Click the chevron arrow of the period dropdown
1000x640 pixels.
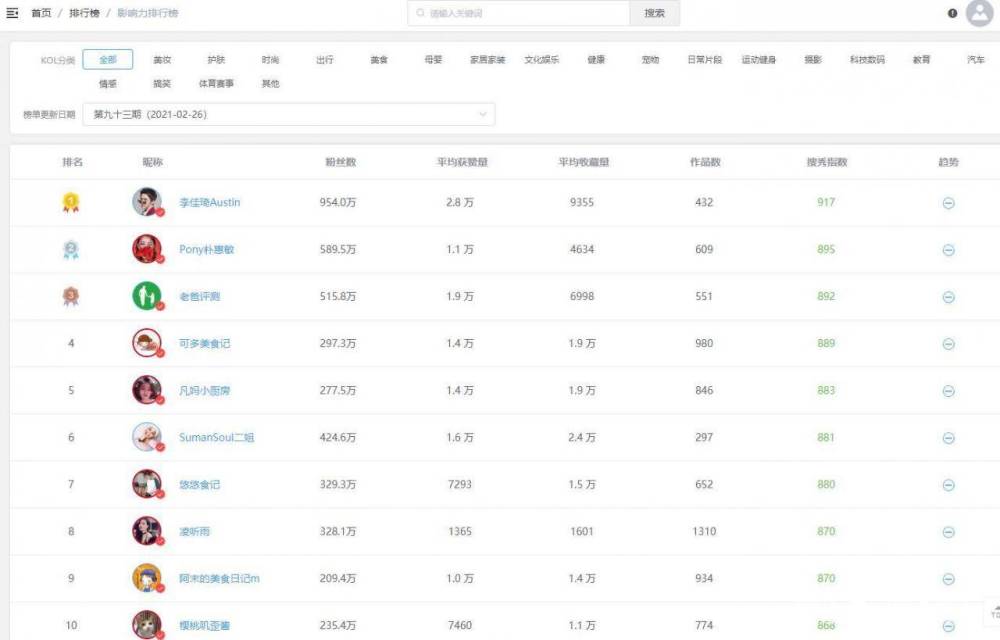pos(483,115)
